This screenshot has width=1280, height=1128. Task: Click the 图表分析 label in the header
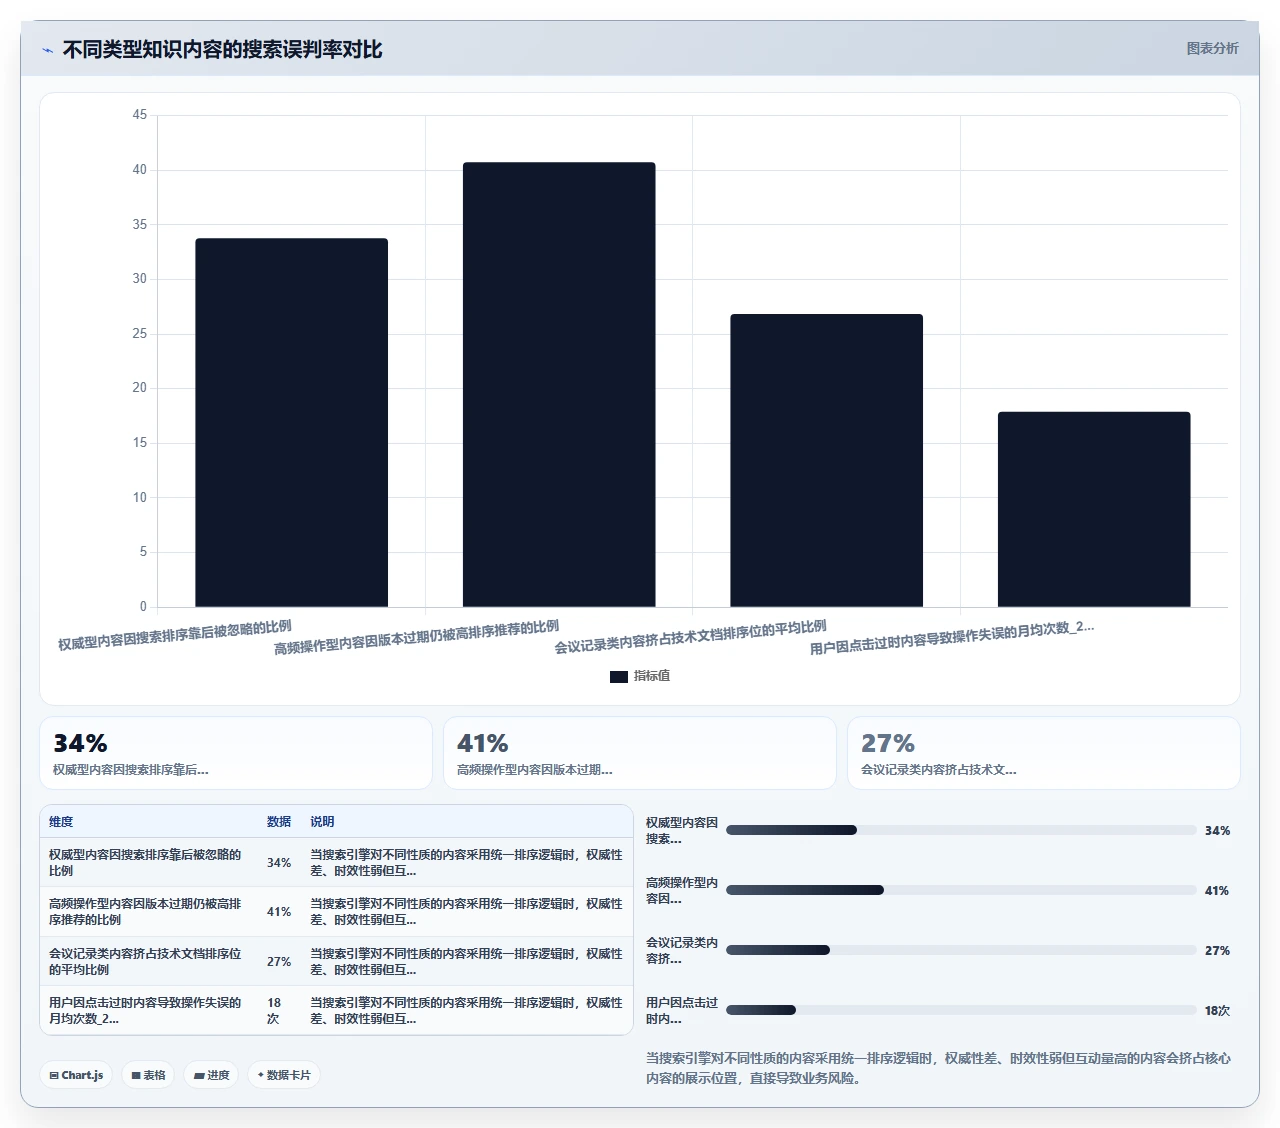click(1212, 48)
